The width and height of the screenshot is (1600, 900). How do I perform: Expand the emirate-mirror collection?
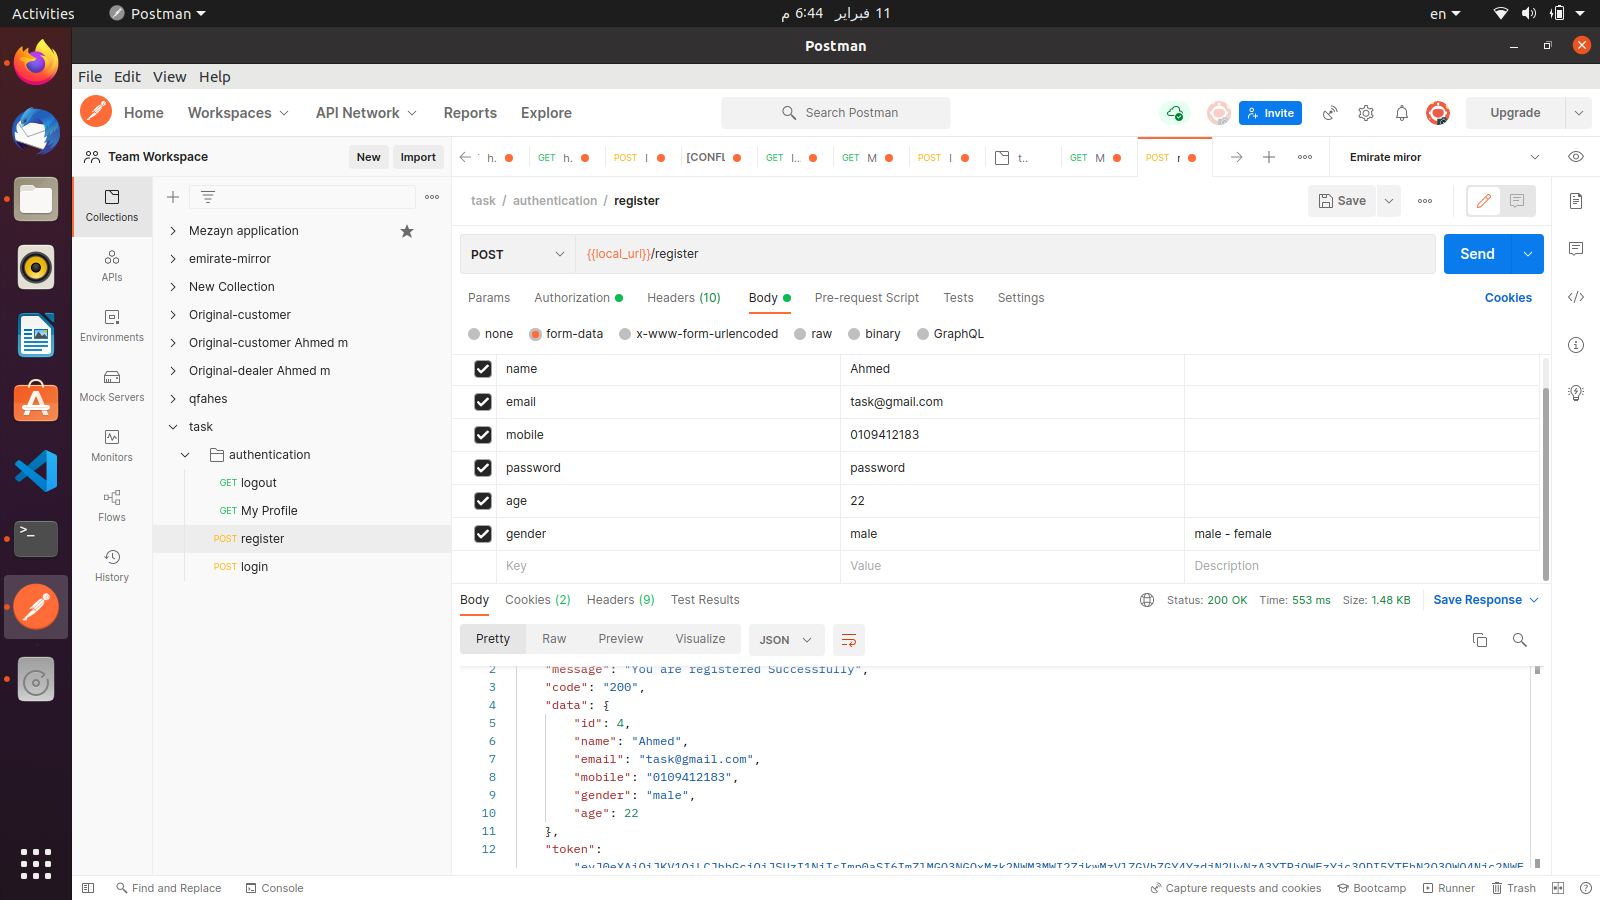tap(173, 259)
